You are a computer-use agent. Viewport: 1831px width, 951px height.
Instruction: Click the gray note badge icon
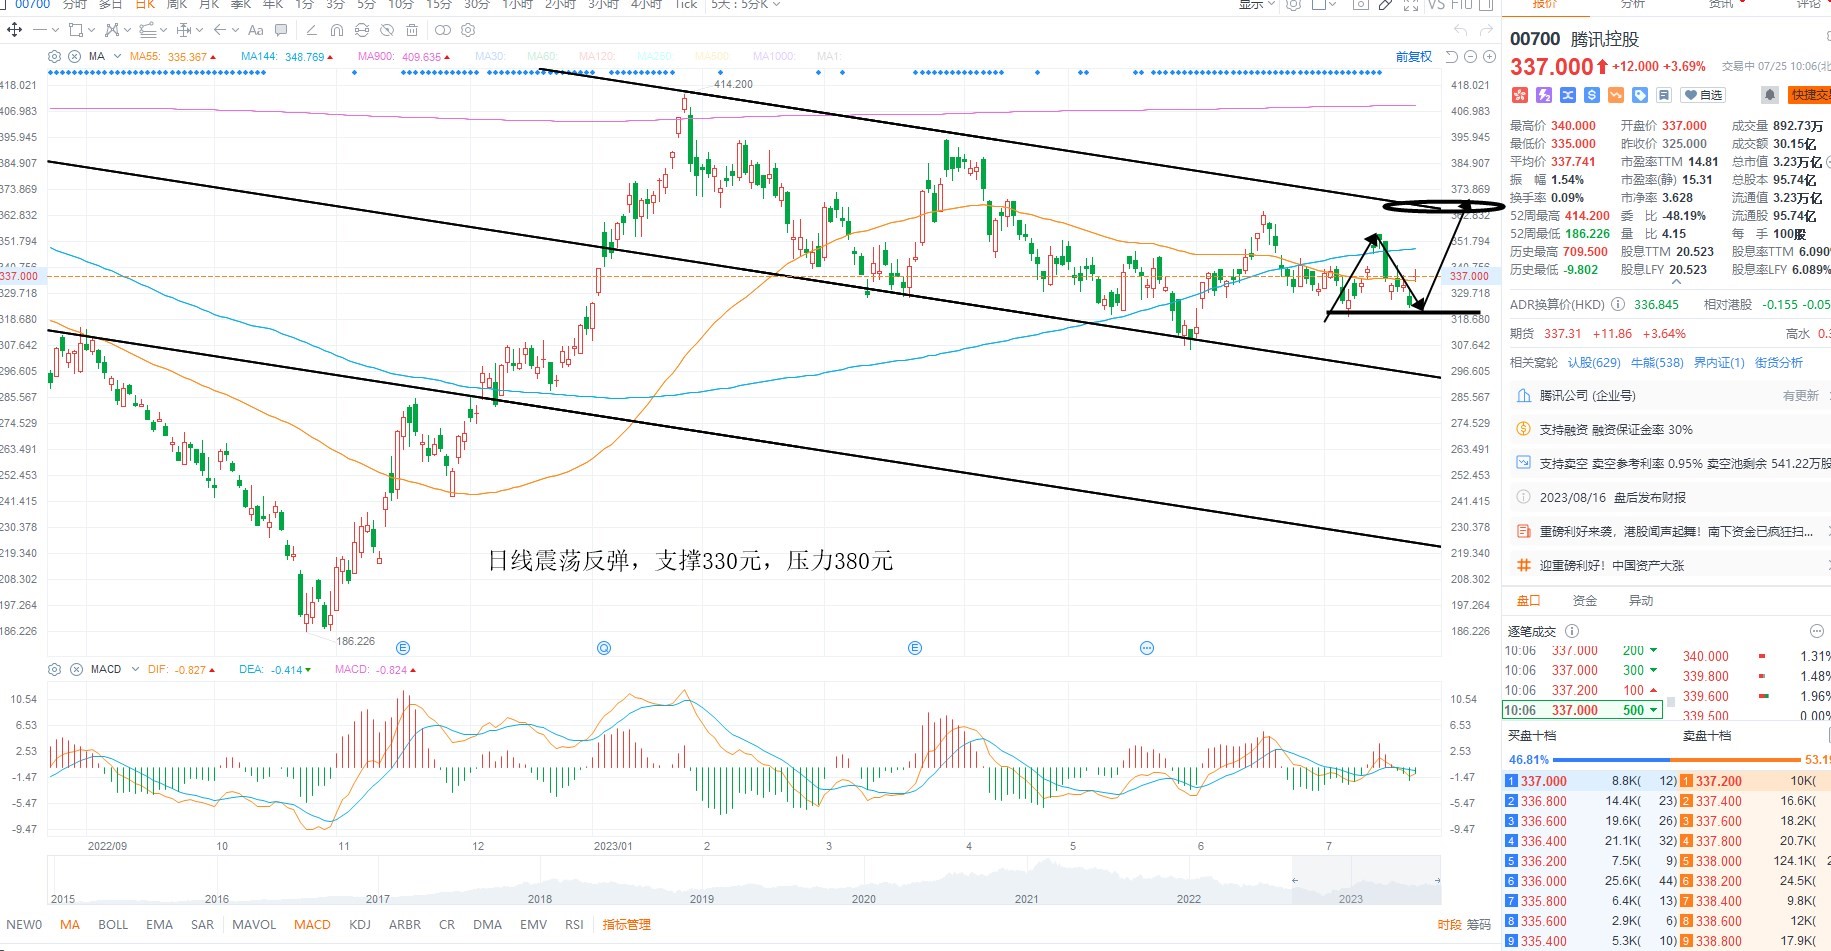(x=1663, y=95)
